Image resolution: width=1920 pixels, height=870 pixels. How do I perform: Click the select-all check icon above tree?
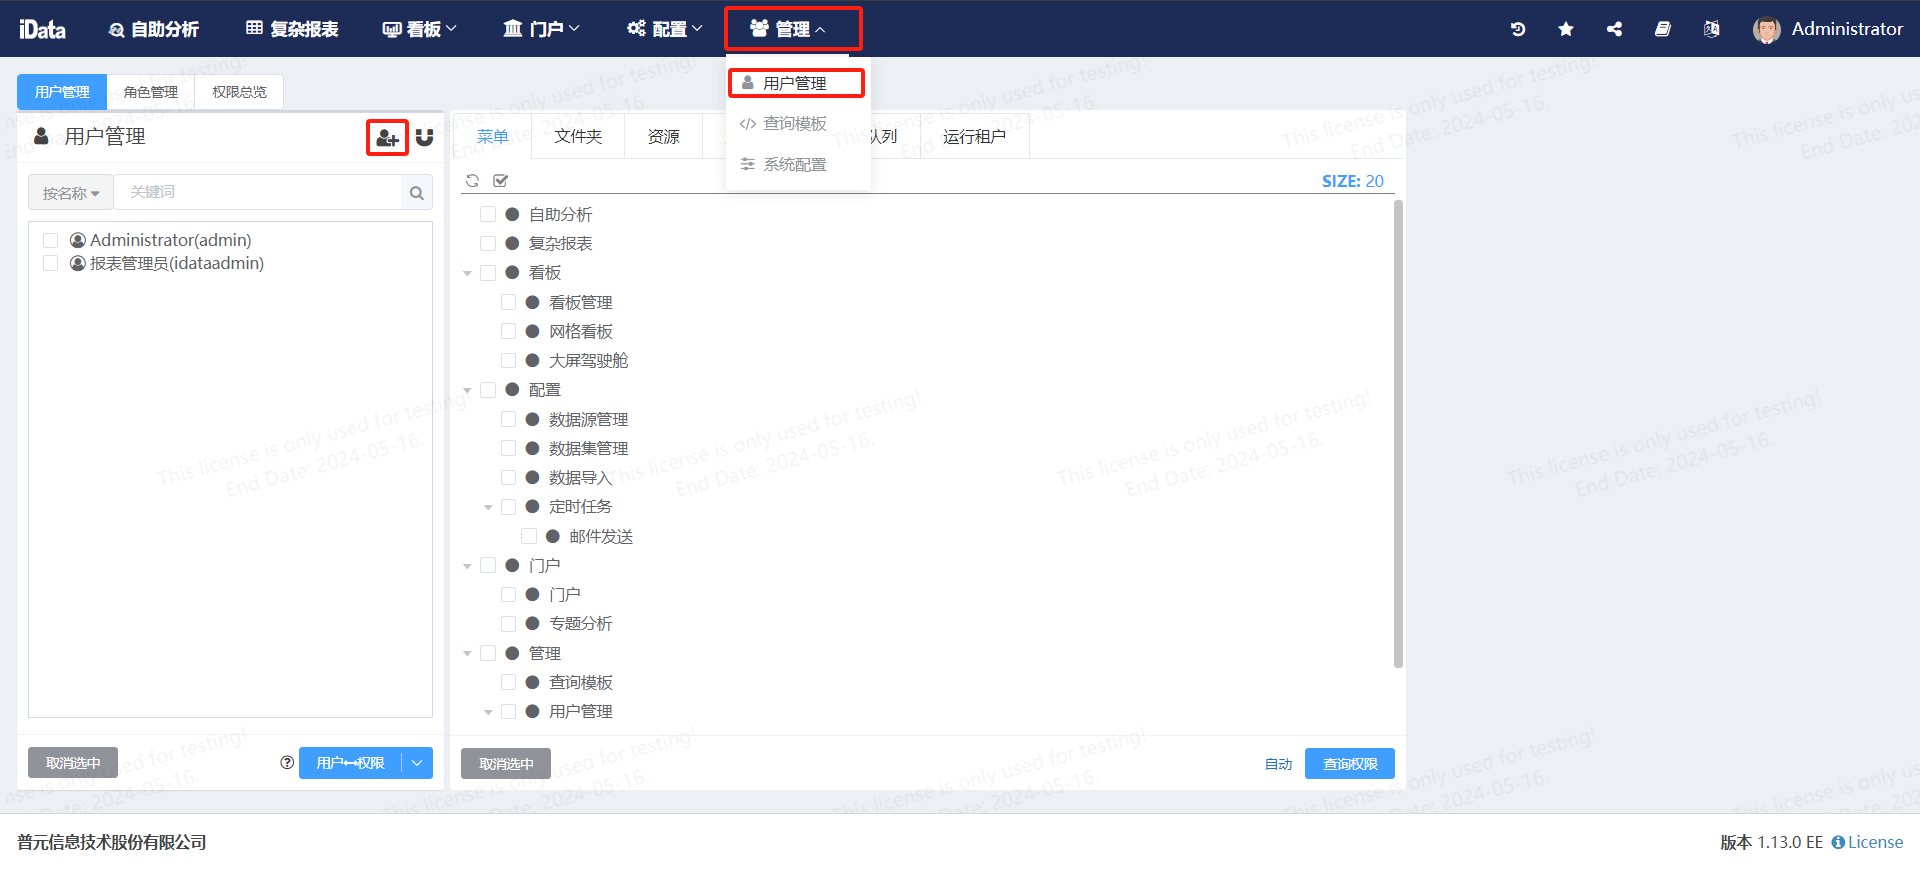pos(501,181)
